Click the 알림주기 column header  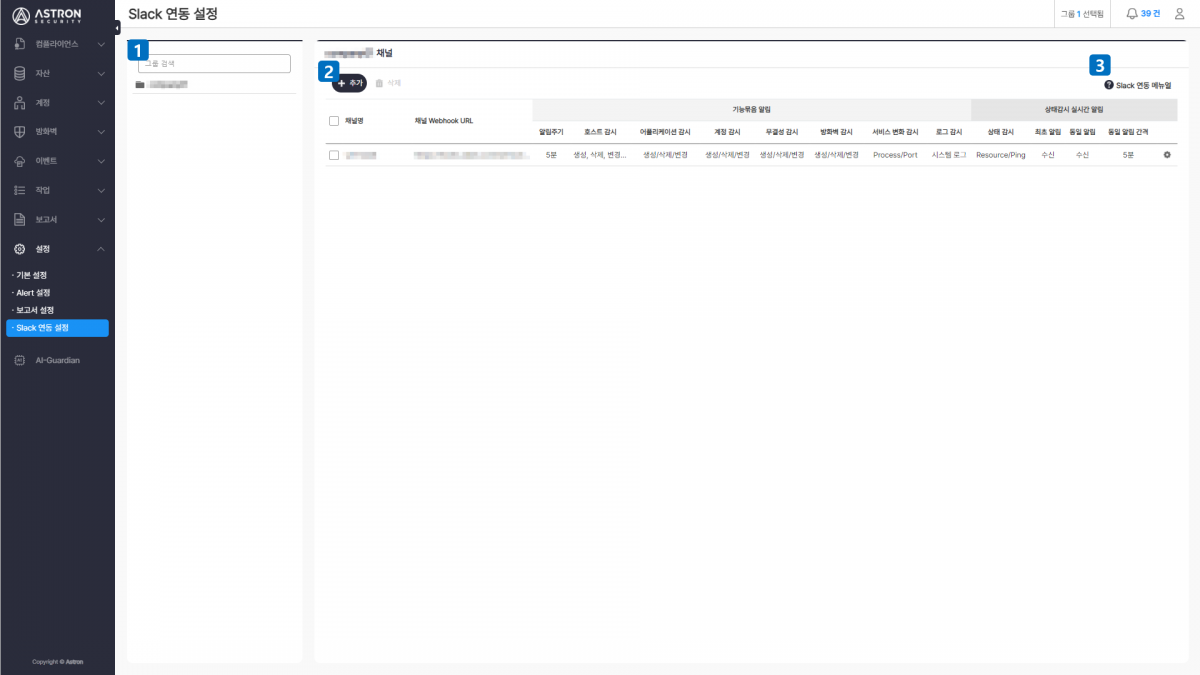tap(551, 131)
